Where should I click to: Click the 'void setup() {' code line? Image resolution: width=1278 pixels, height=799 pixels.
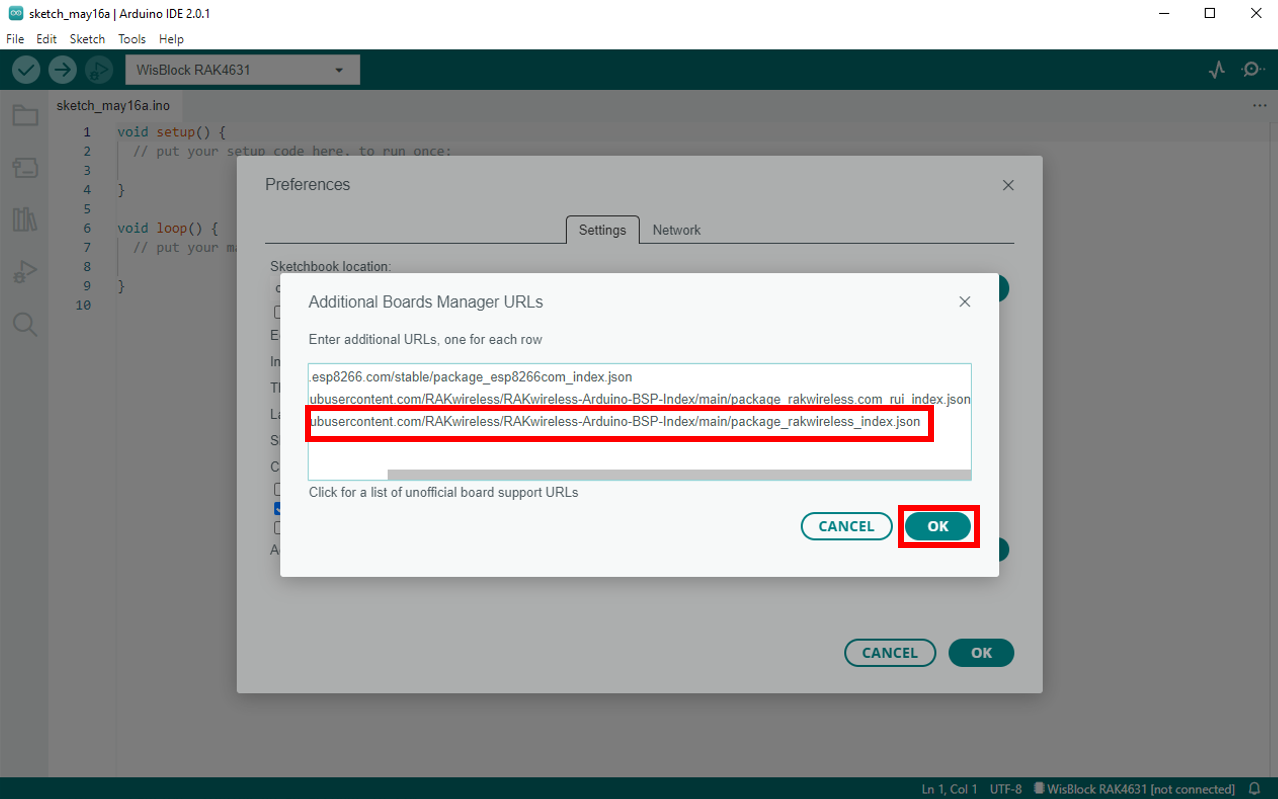[171, 132]
